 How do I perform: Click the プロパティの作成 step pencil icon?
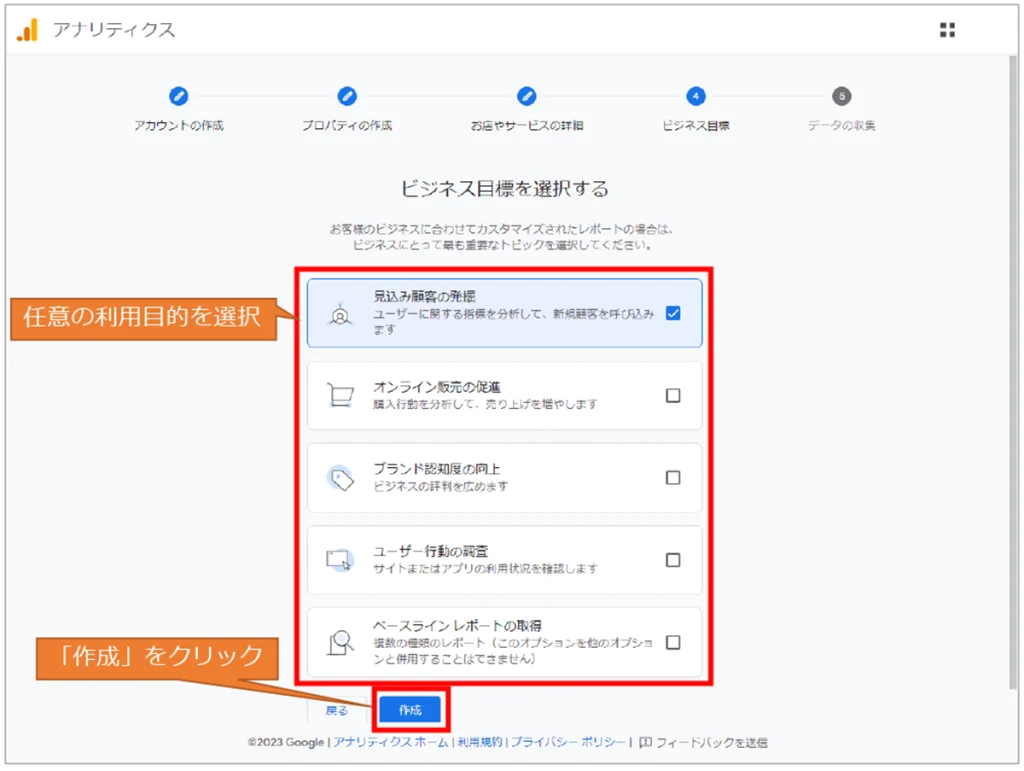click(347, 96)
